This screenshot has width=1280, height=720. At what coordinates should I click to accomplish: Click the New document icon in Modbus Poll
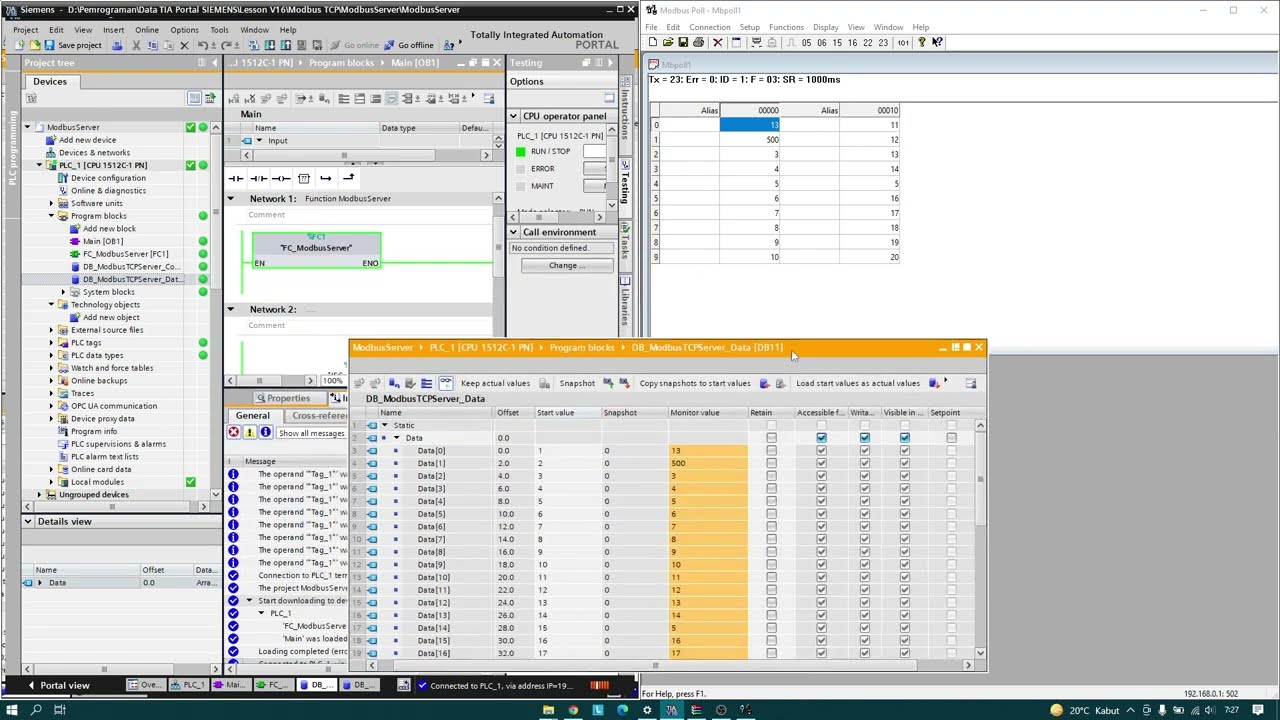point(653,42)
